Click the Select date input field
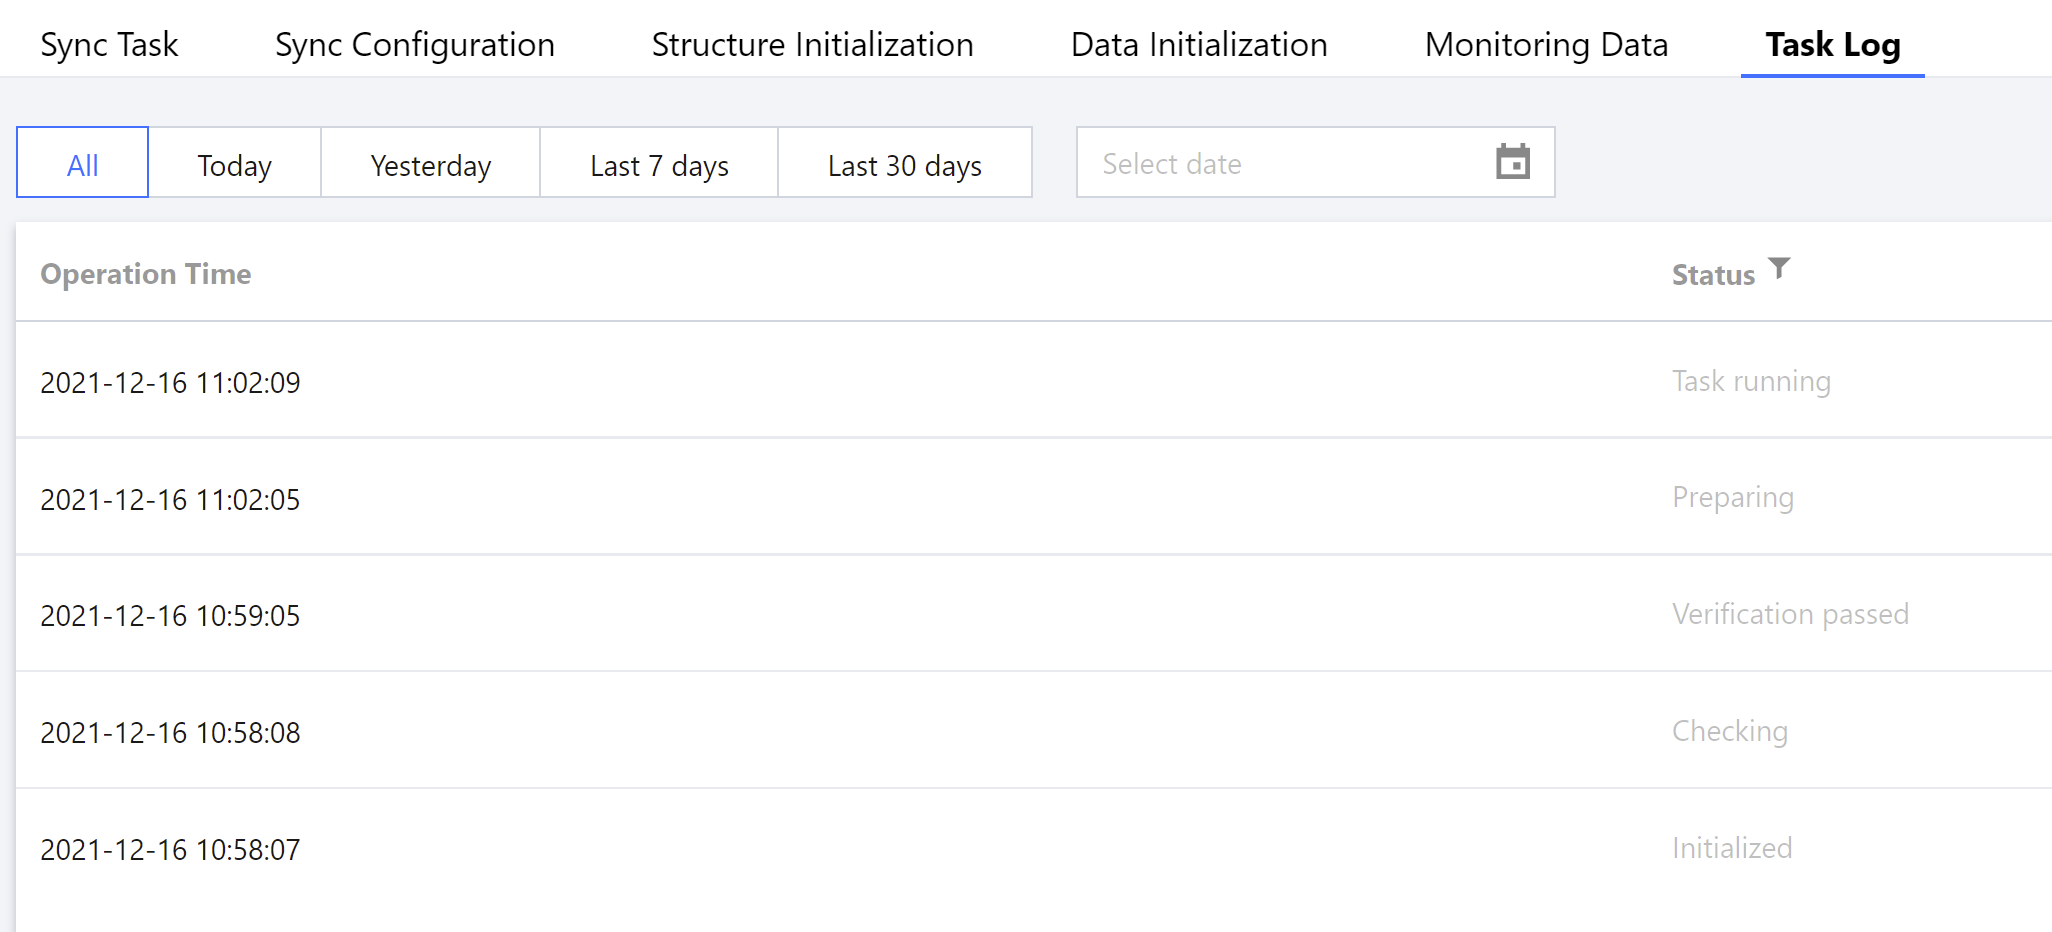2052x932 pixels. [1280, 163]
